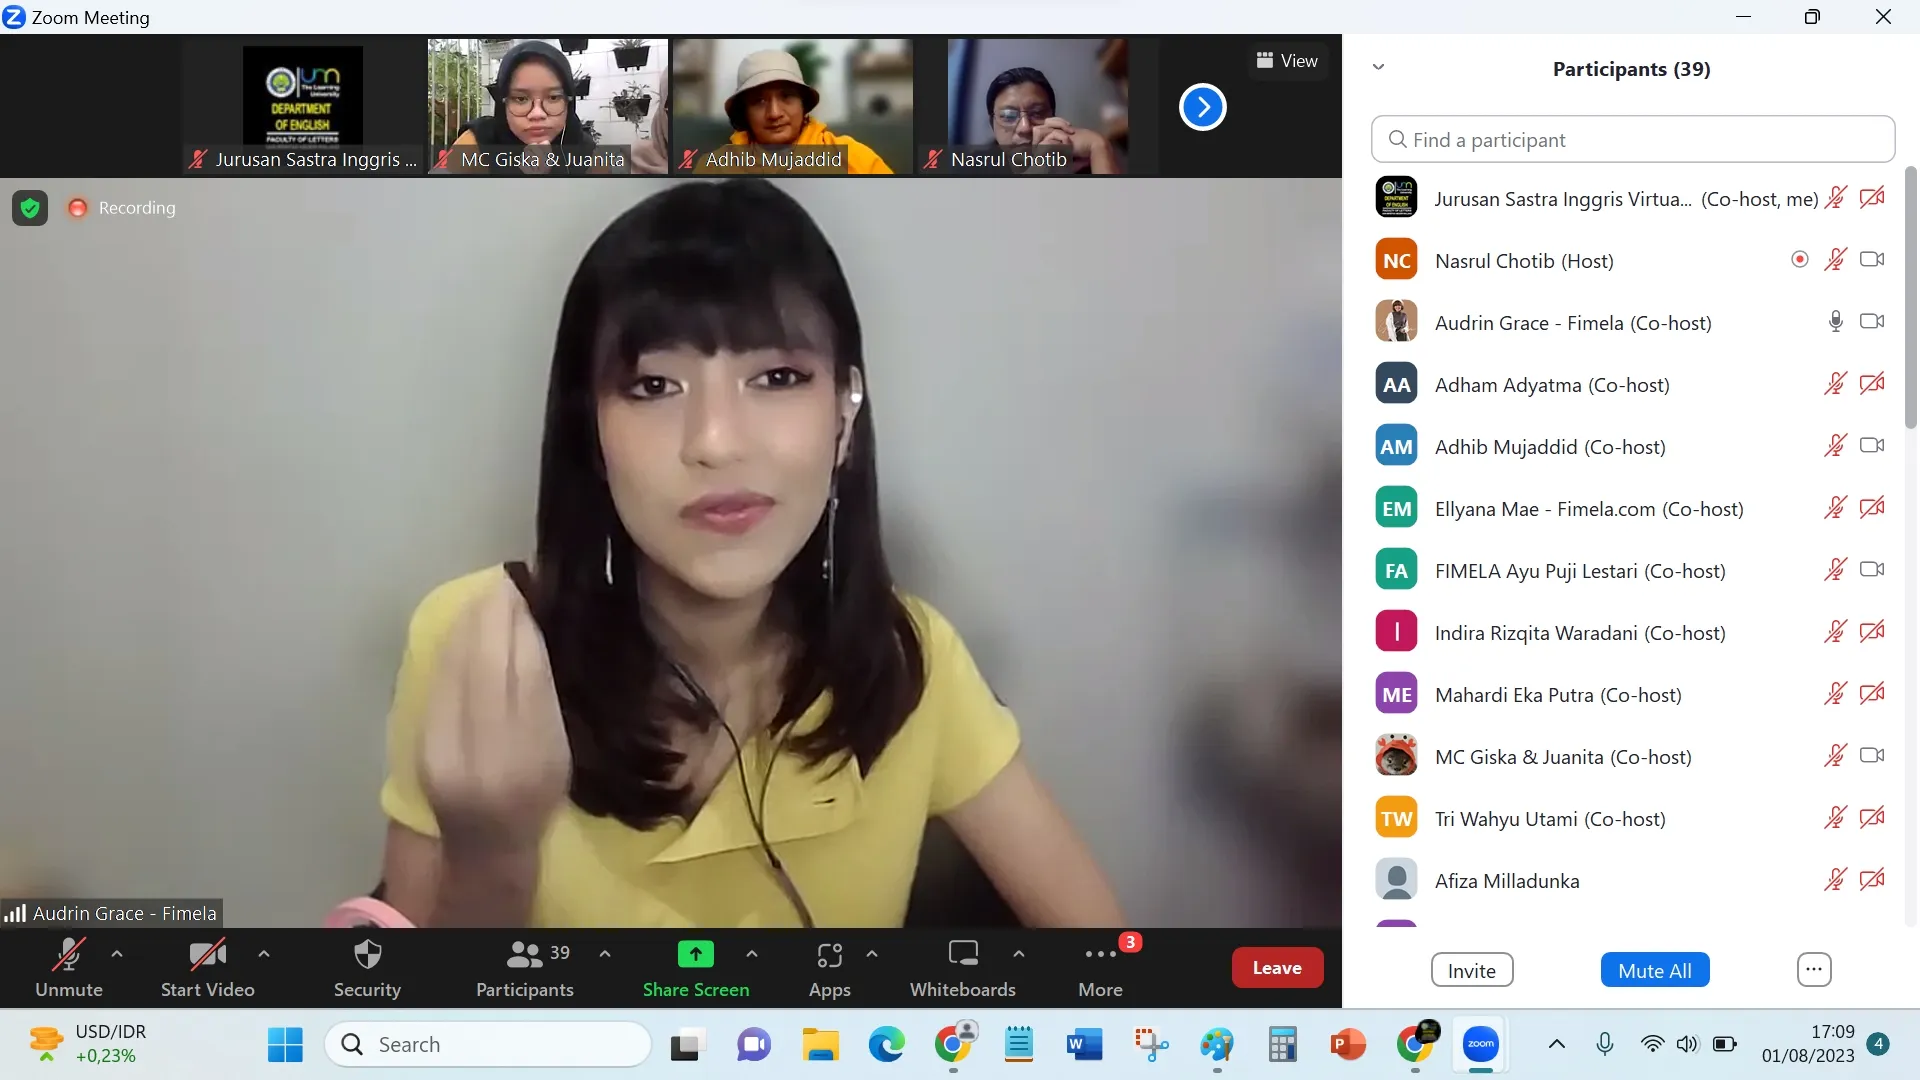Toggle mute for Ellyana Mae - Fimela.com
This screenshot has width=1920, height=1080.
(x=1835, y=508)
